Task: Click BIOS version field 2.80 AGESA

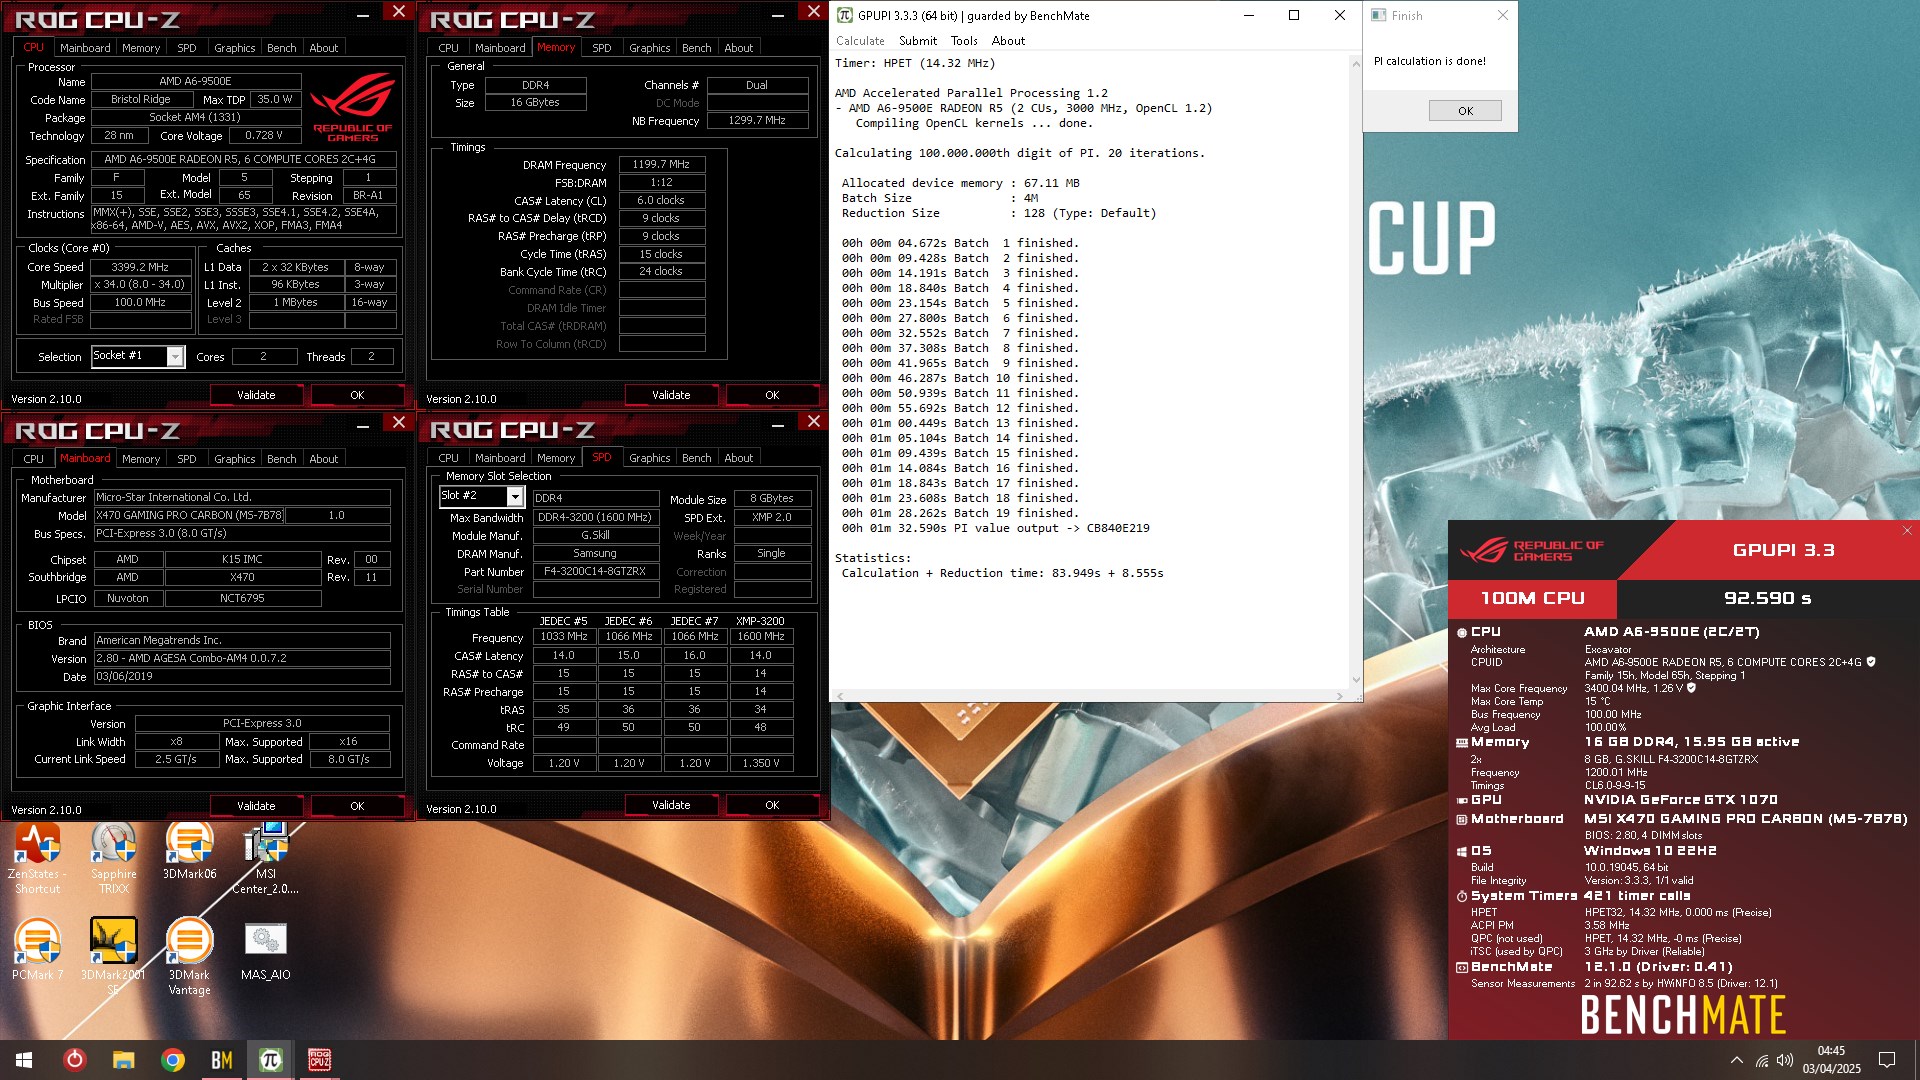Action: click(242, 659)
